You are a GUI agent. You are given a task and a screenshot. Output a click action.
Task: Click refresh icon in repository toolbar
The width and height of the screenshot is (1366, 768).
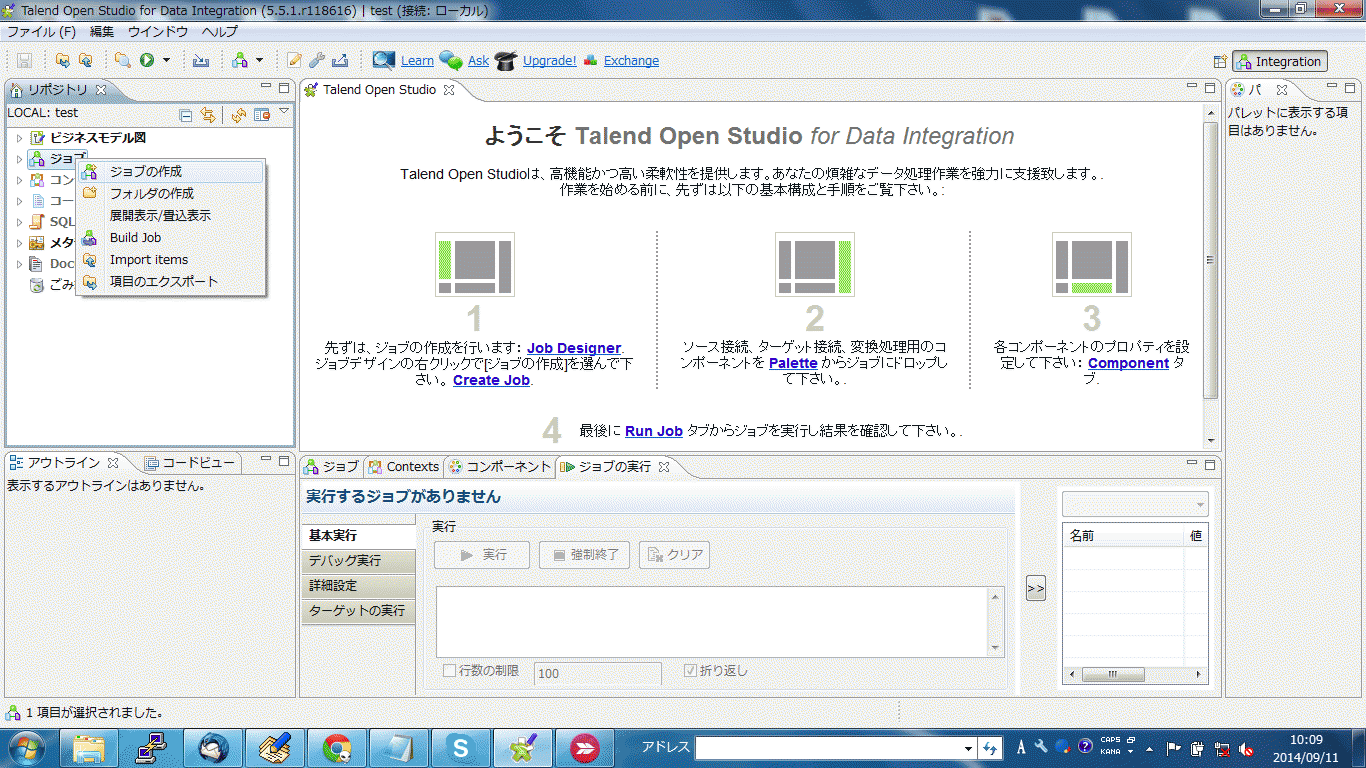click(x=238, y=115)
